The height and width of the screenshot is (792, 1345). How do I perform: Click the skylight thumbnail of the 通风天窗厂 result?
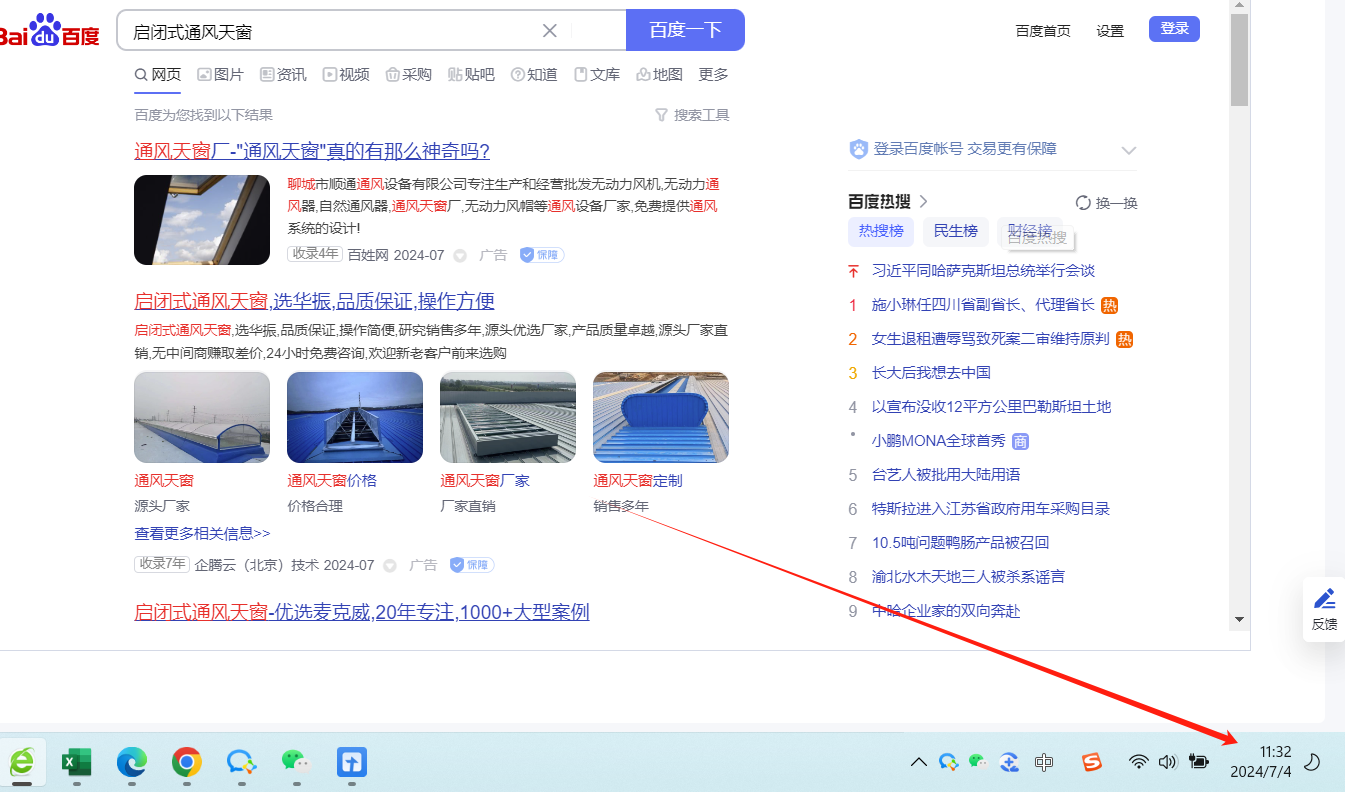click(202, 220)
